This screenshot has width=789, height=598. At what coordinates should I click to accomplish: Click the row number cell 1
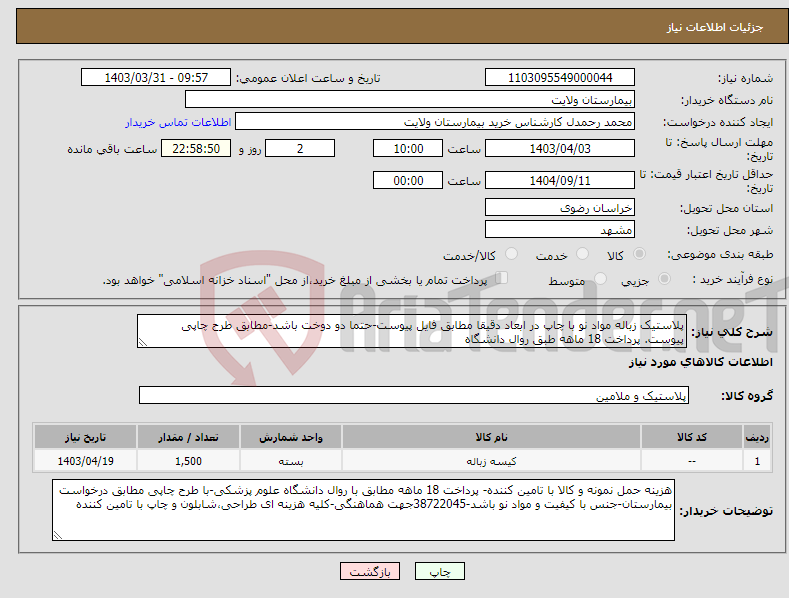[757, 461]
